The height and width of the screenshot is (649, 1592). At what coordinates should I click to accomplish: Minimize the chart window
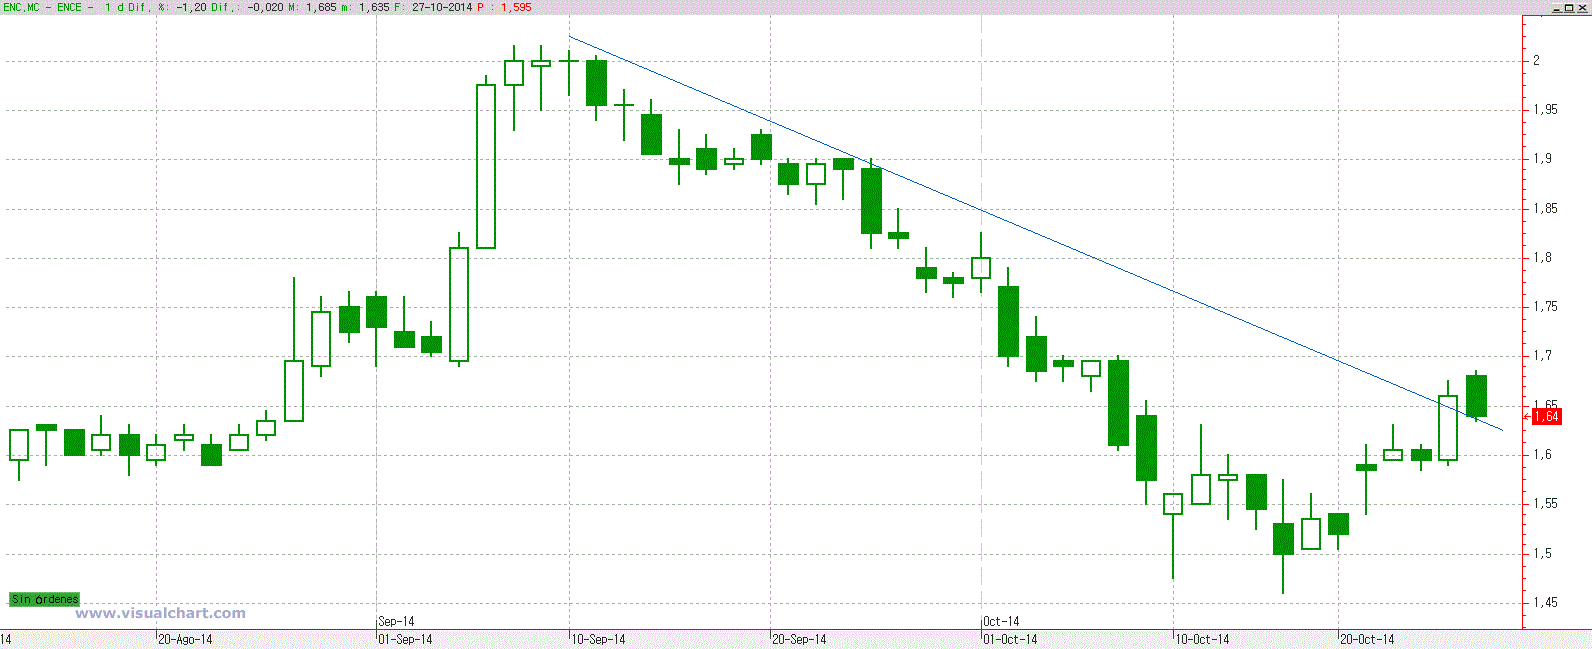pos(1559,7)
